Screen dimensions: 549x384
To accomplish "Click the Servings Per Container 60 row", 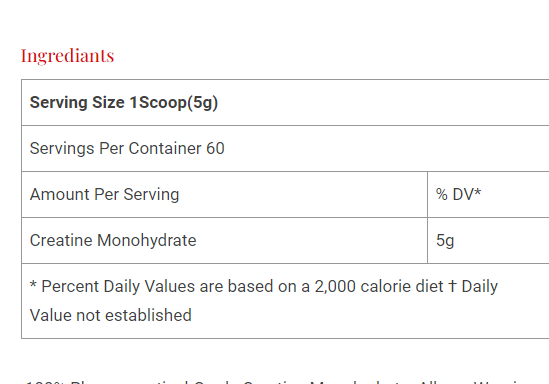I will coord(285,148).
